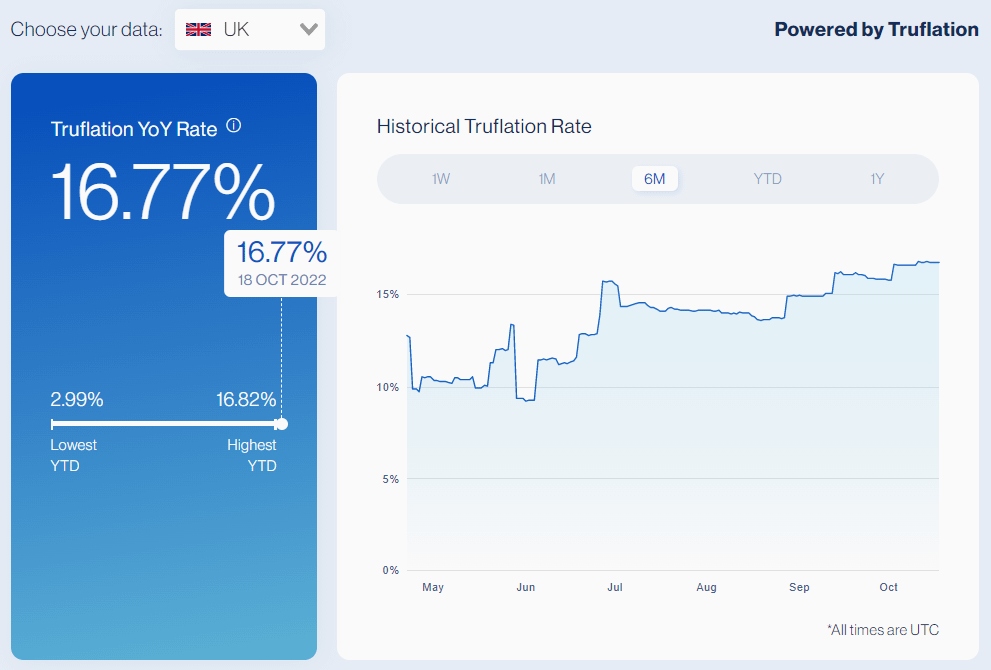Select the 6M time range tab
The width and height of the screenshot is (991, 670).
coord(655,179)
